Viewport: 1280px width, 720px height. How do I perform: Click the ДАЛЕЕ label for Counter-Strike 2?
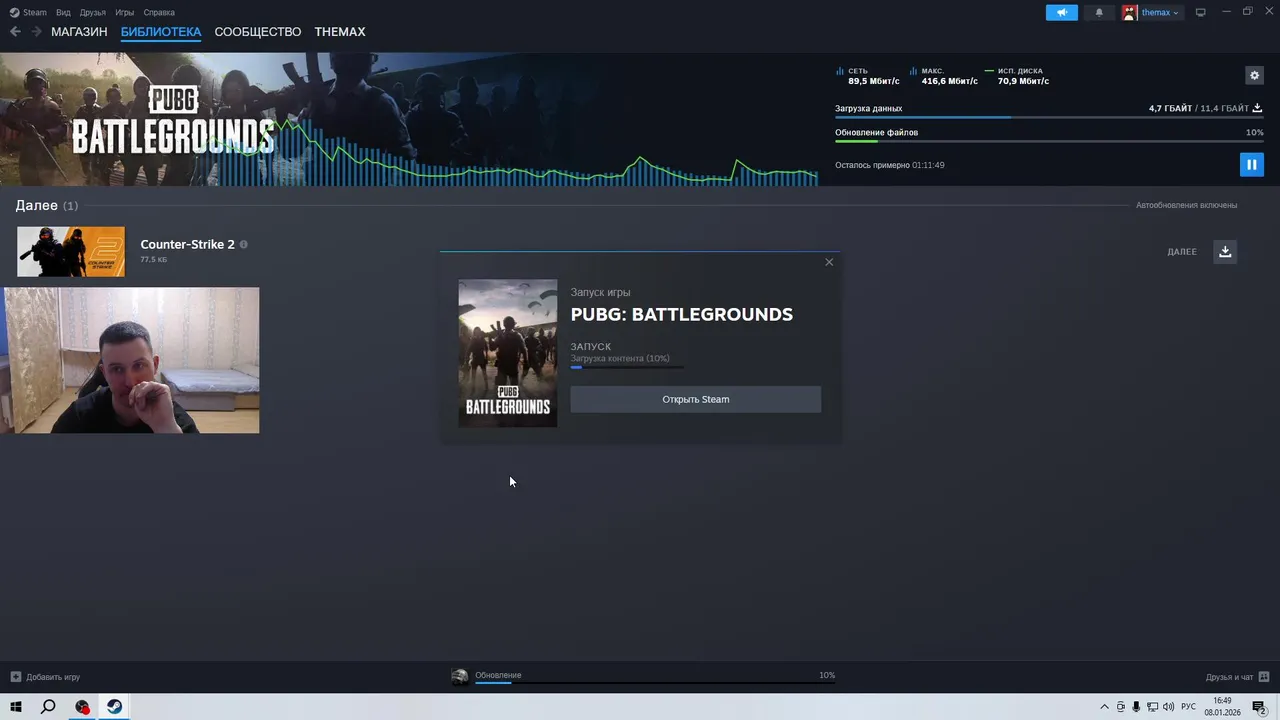pyautogui.click(x=1182, y=252)
